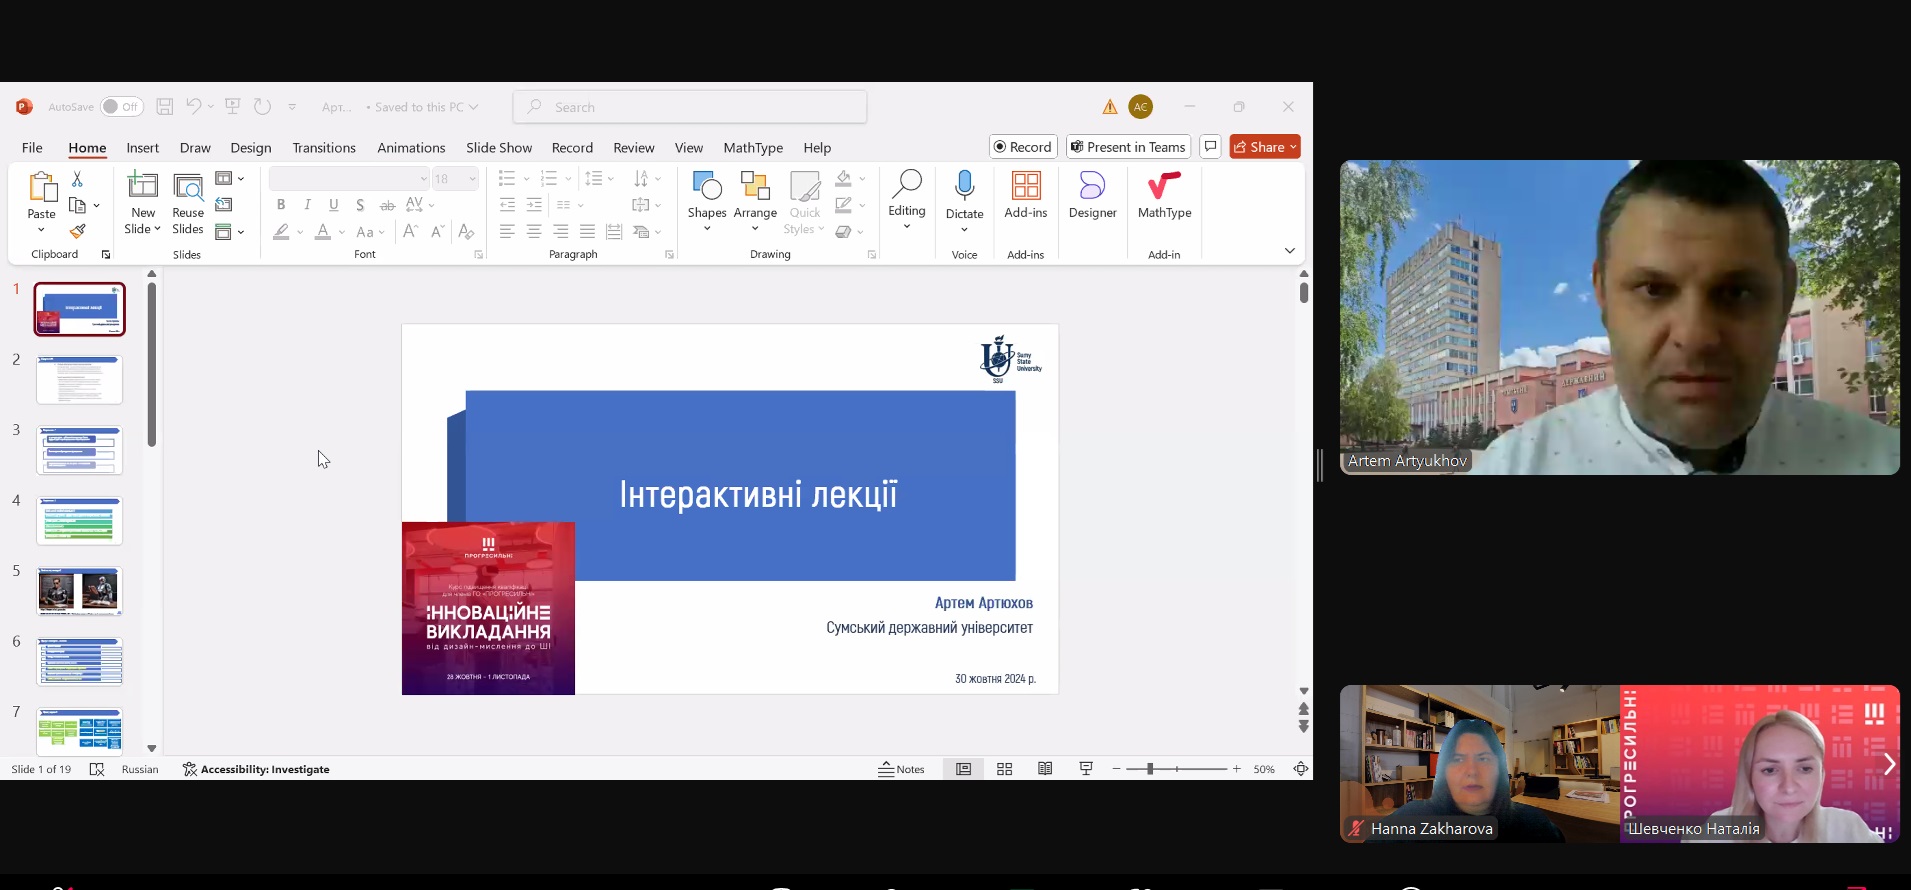Select slide 5 thumbnail

click(x=79, y=591)
